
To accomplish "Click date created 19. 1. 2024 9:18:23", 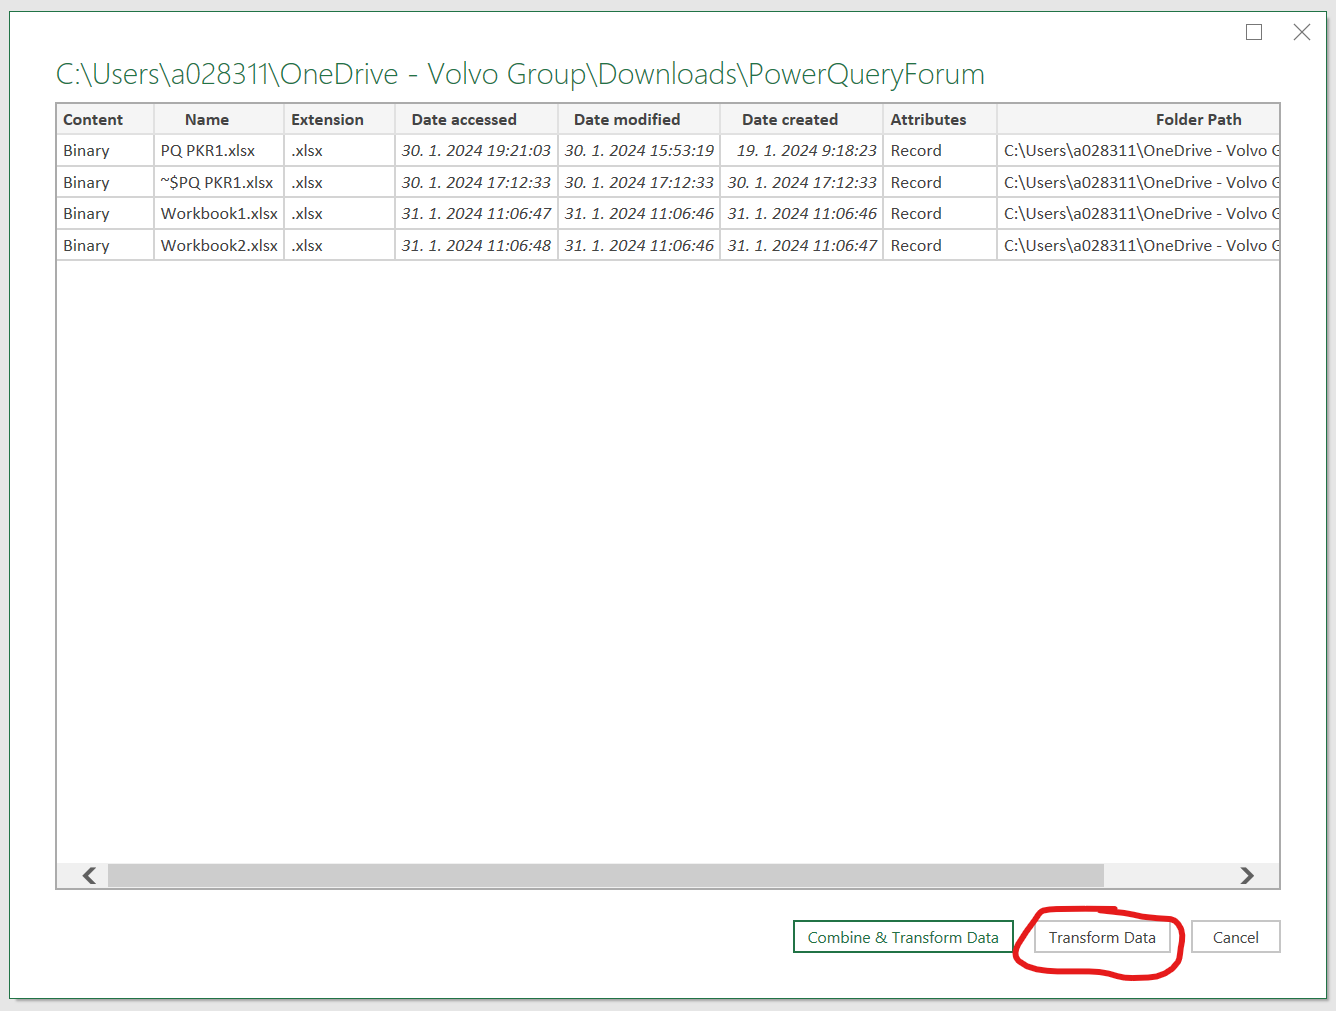I will coord(807,151).
